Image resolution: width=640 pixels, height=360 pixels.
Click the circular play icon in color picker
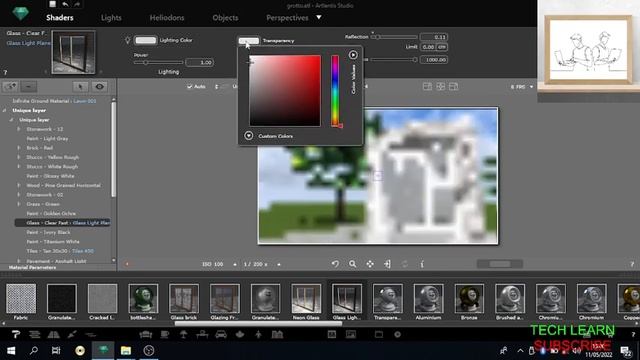pos(353,55)
